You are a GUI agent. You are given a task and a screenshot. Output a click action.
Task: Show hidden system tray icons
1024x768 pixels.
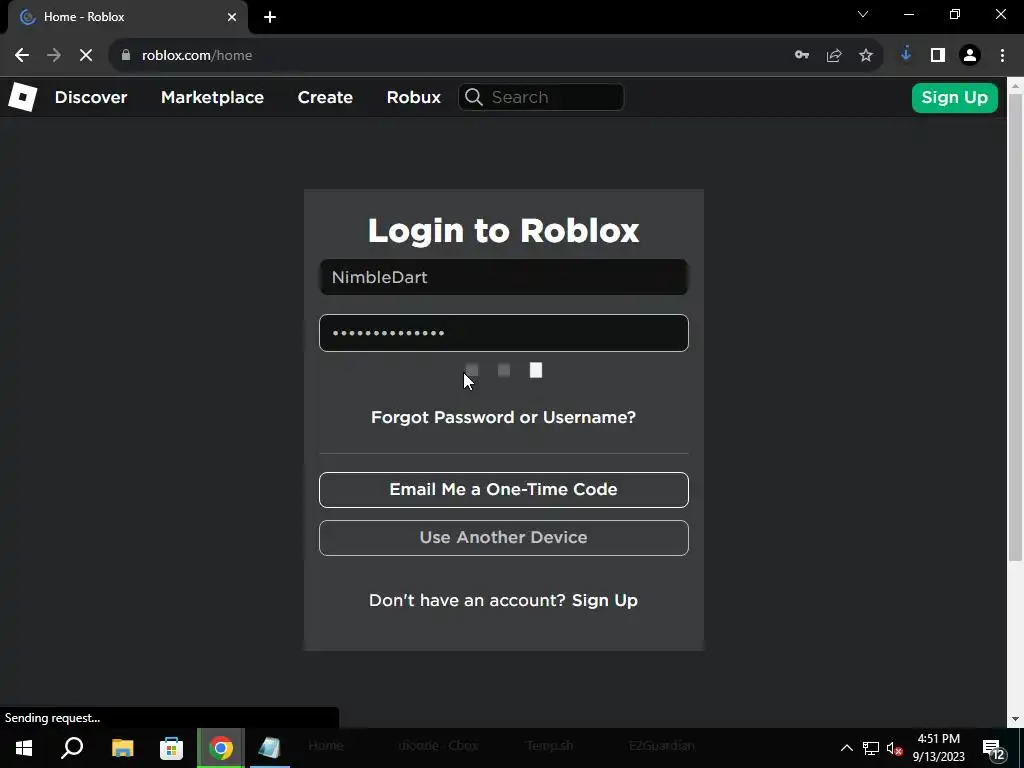tap(846, 748)
